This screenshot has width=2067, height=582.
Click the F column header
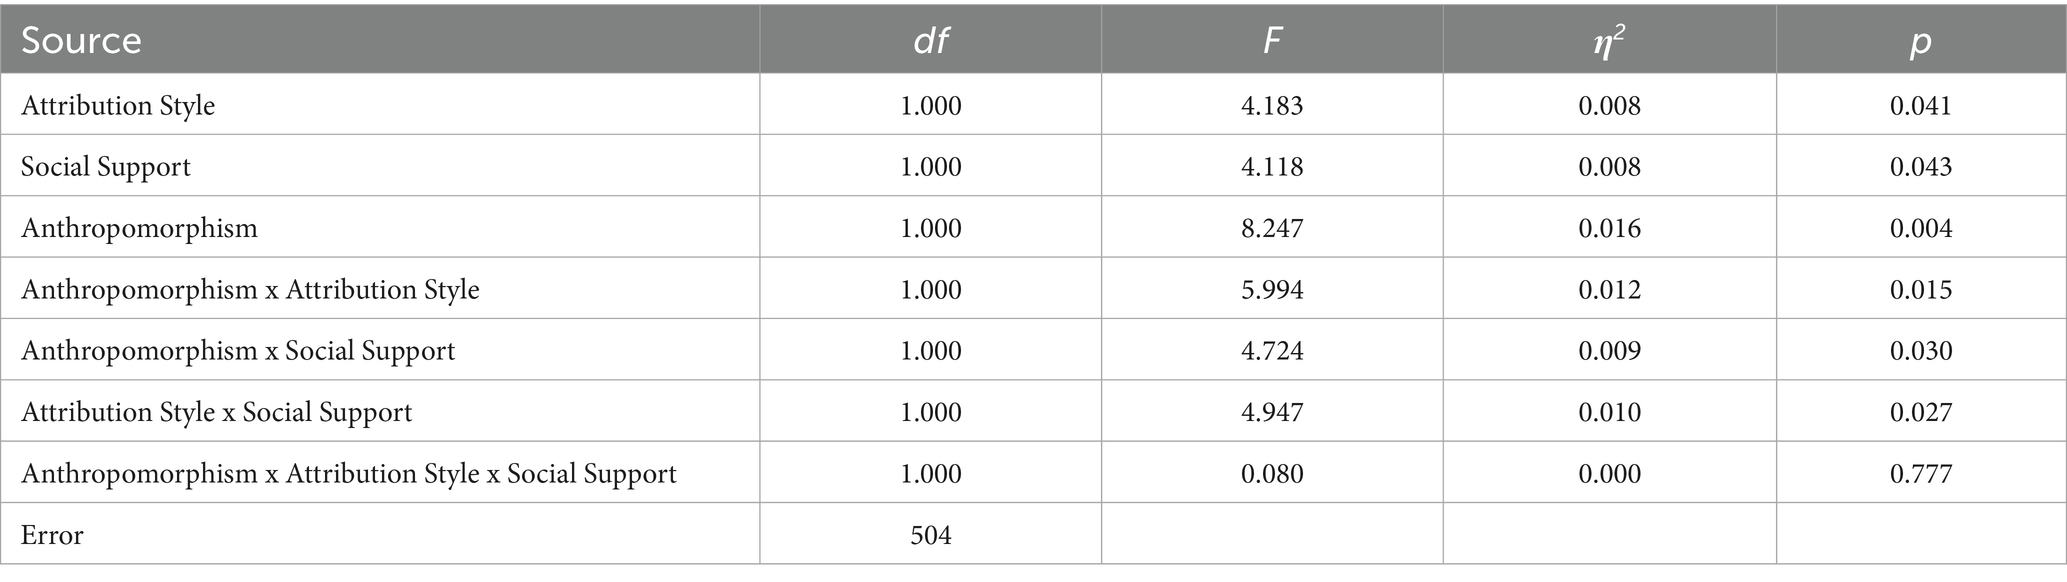pyautogui.click(x=1272, y=40)
